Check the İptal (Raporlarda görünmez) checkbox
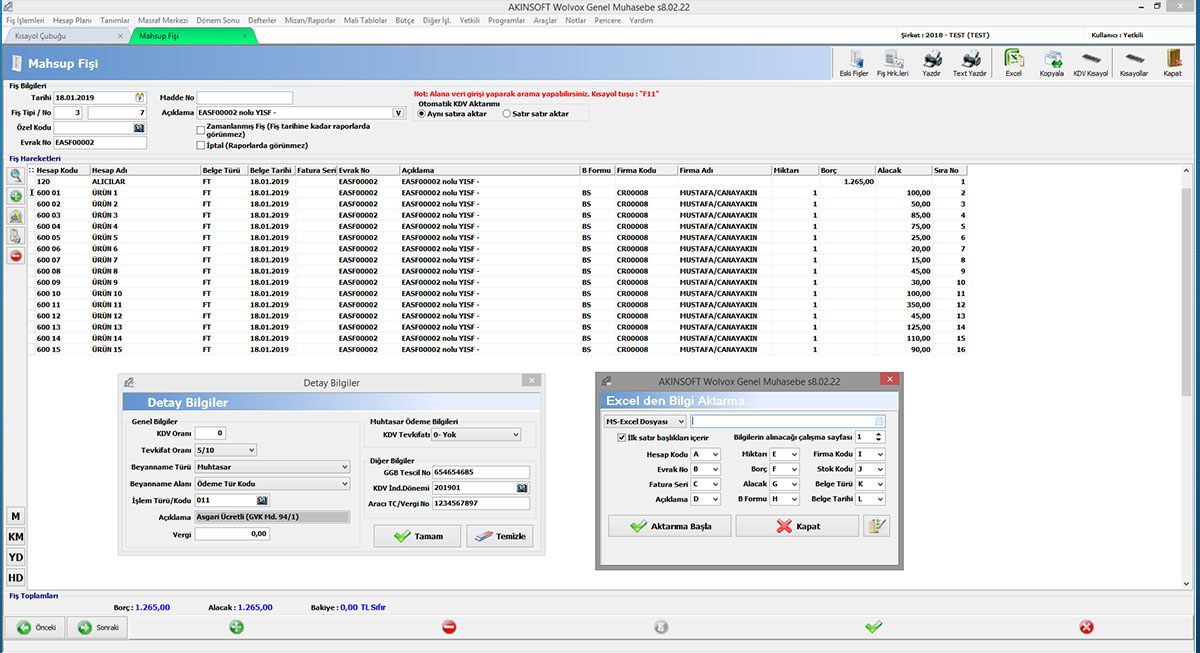 coord(201,144)
